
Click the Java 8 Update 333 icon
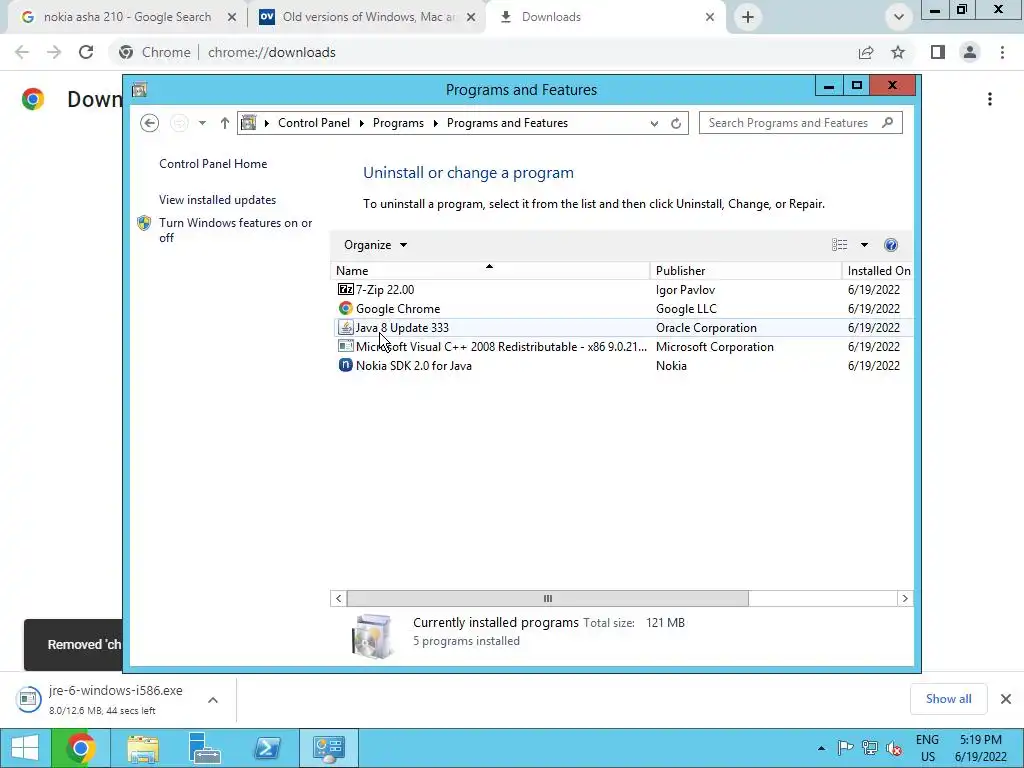(x=345, y=327)
